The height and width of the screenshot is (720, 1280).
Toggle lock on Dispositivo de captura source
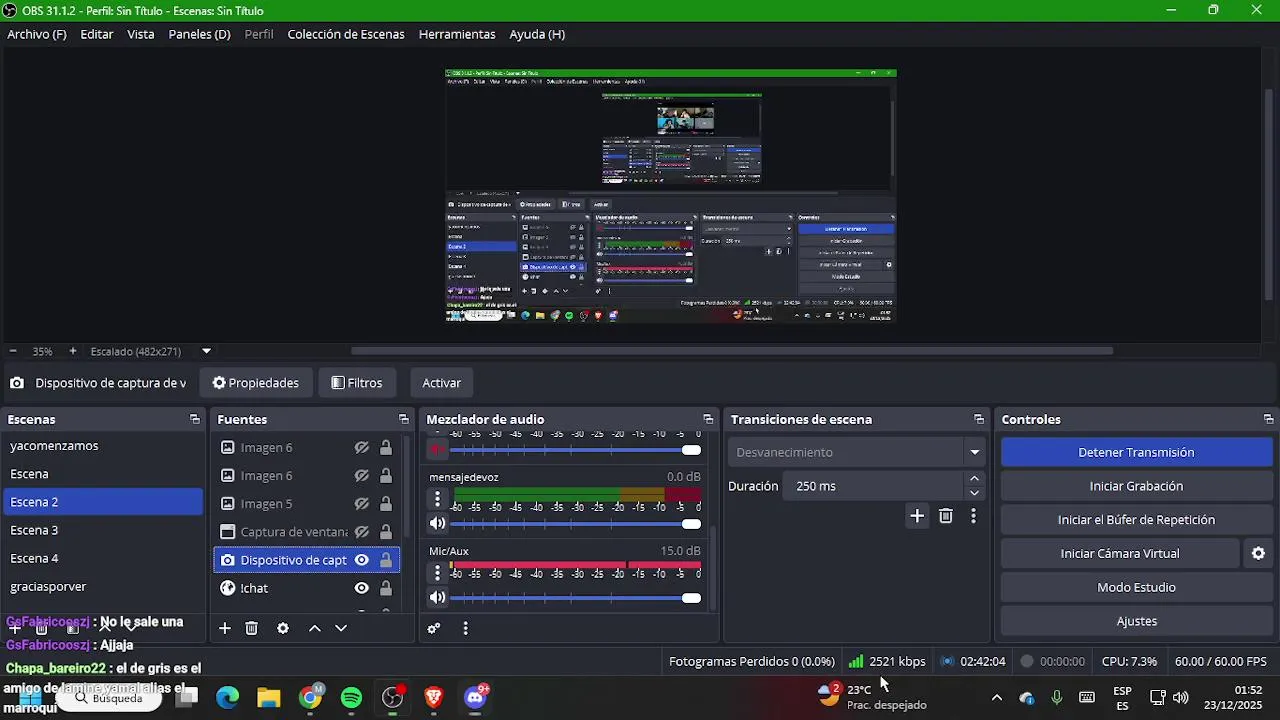pos(386,560)
